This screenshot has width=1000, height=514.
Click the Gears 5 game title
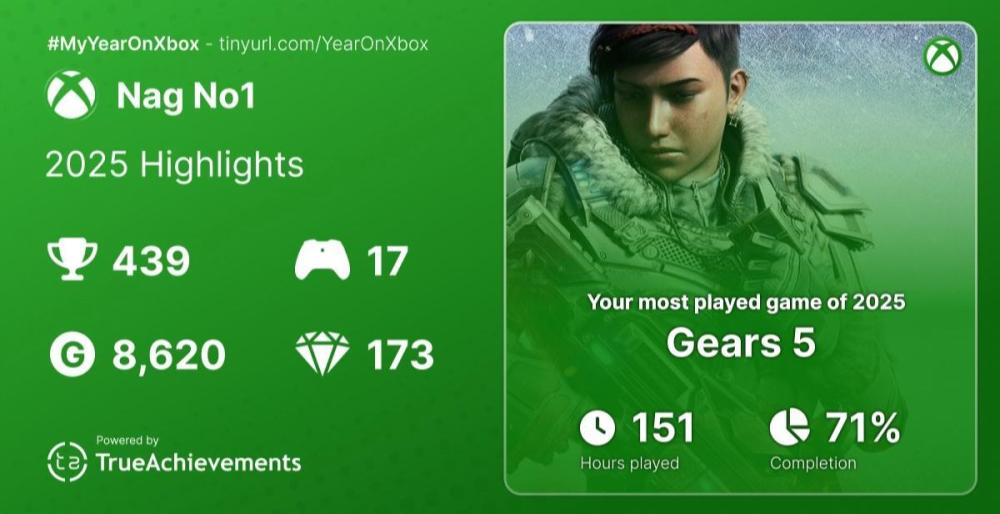[740, 342]
